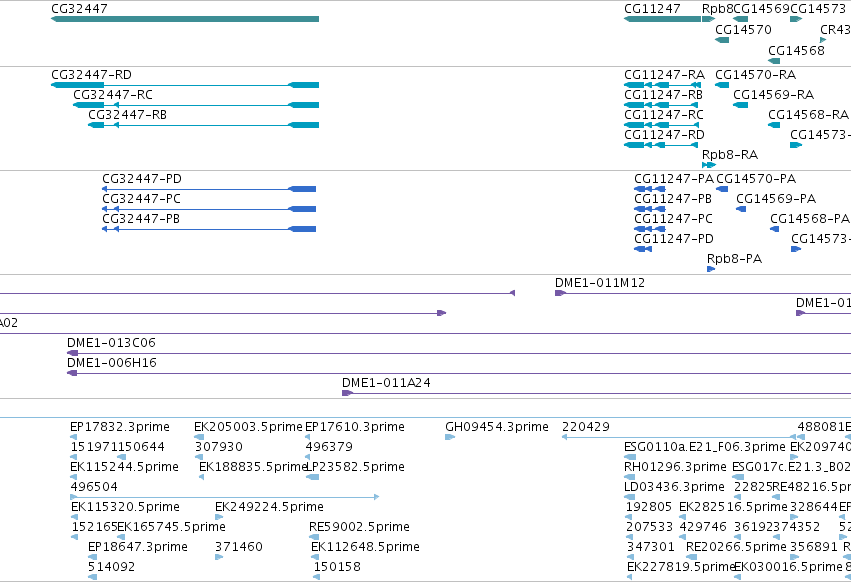The image size is (851, 582).
Task: Click EST GH09454.3prime label
Action: point(497,427)
